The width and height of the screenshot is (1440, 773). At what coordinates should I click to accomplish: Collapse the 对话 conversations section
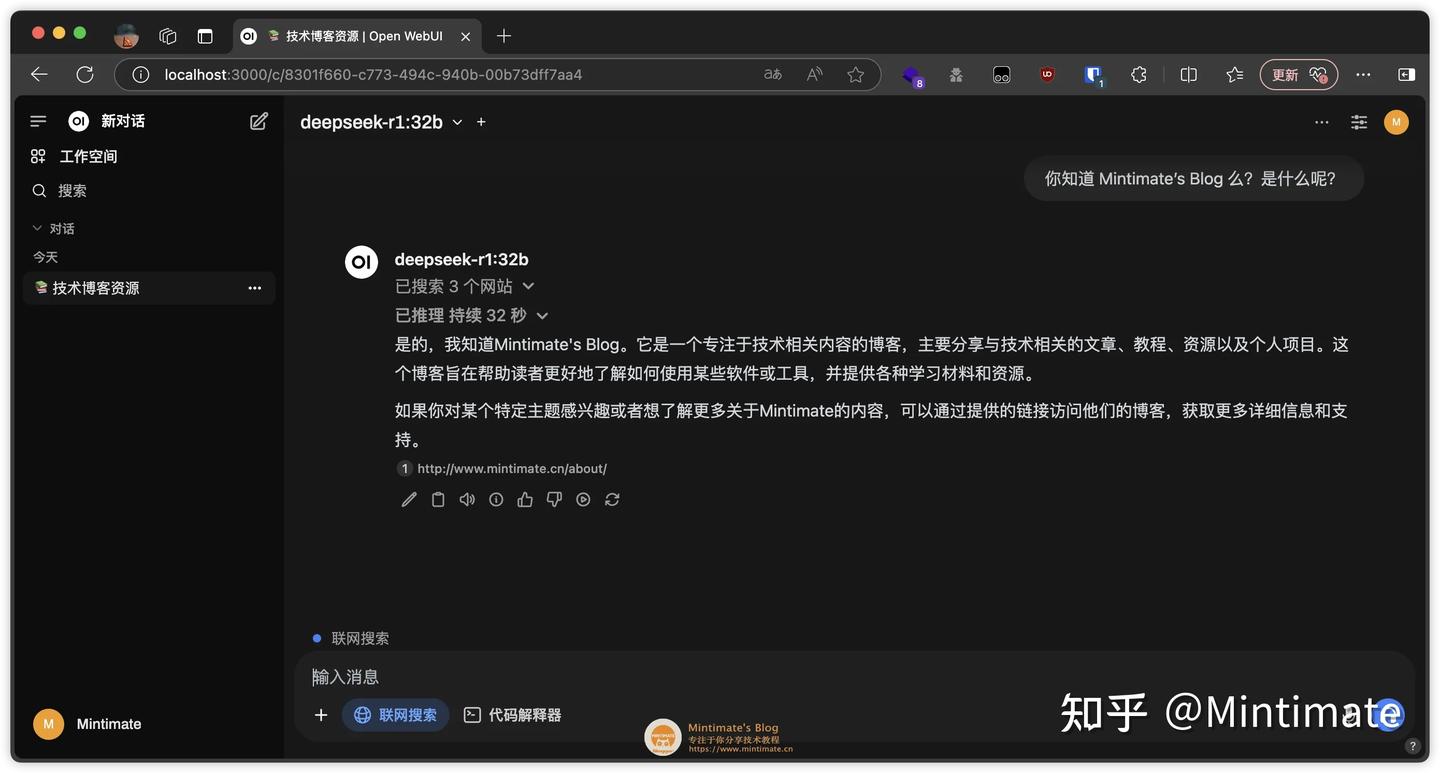tap(53, 227)
